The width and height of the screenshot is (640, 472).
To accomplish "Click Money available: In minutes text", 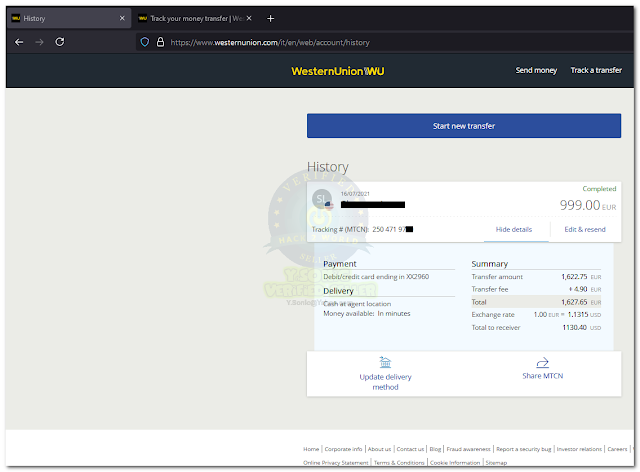I will click(367, 314).
